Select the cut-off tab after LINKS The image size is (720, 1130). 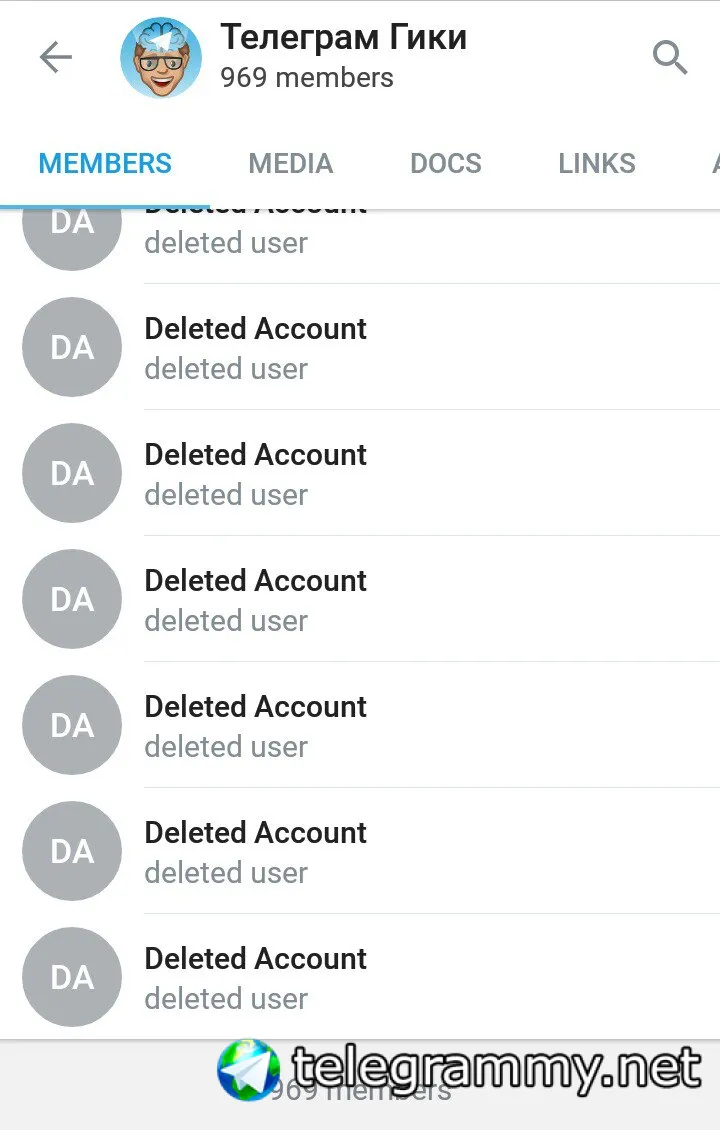click(x=713, y=164)
